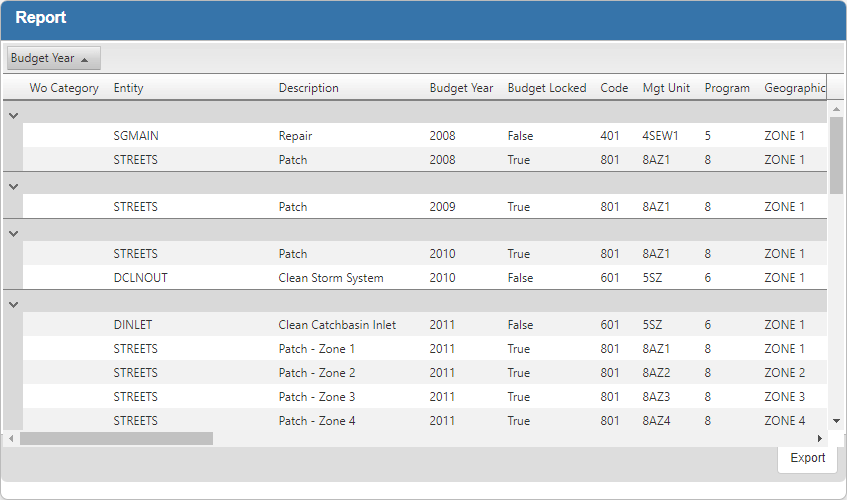Select the Patch - Zone 2 row

click(425, 373)
